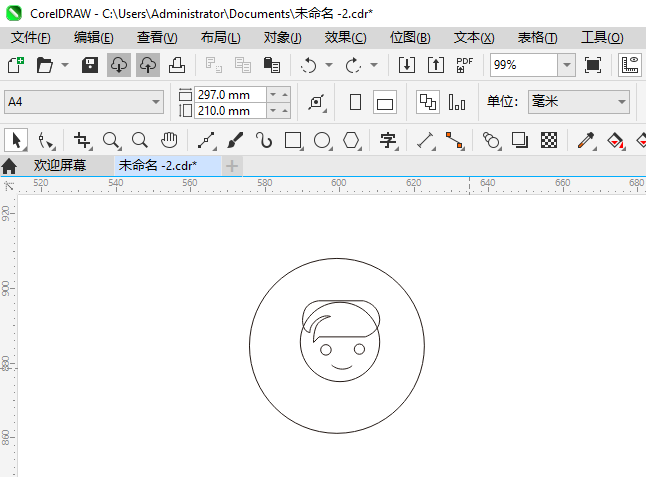The image size is (646, 477).
Task: Open the 编辑(E) menu
Action: [94, 38]
